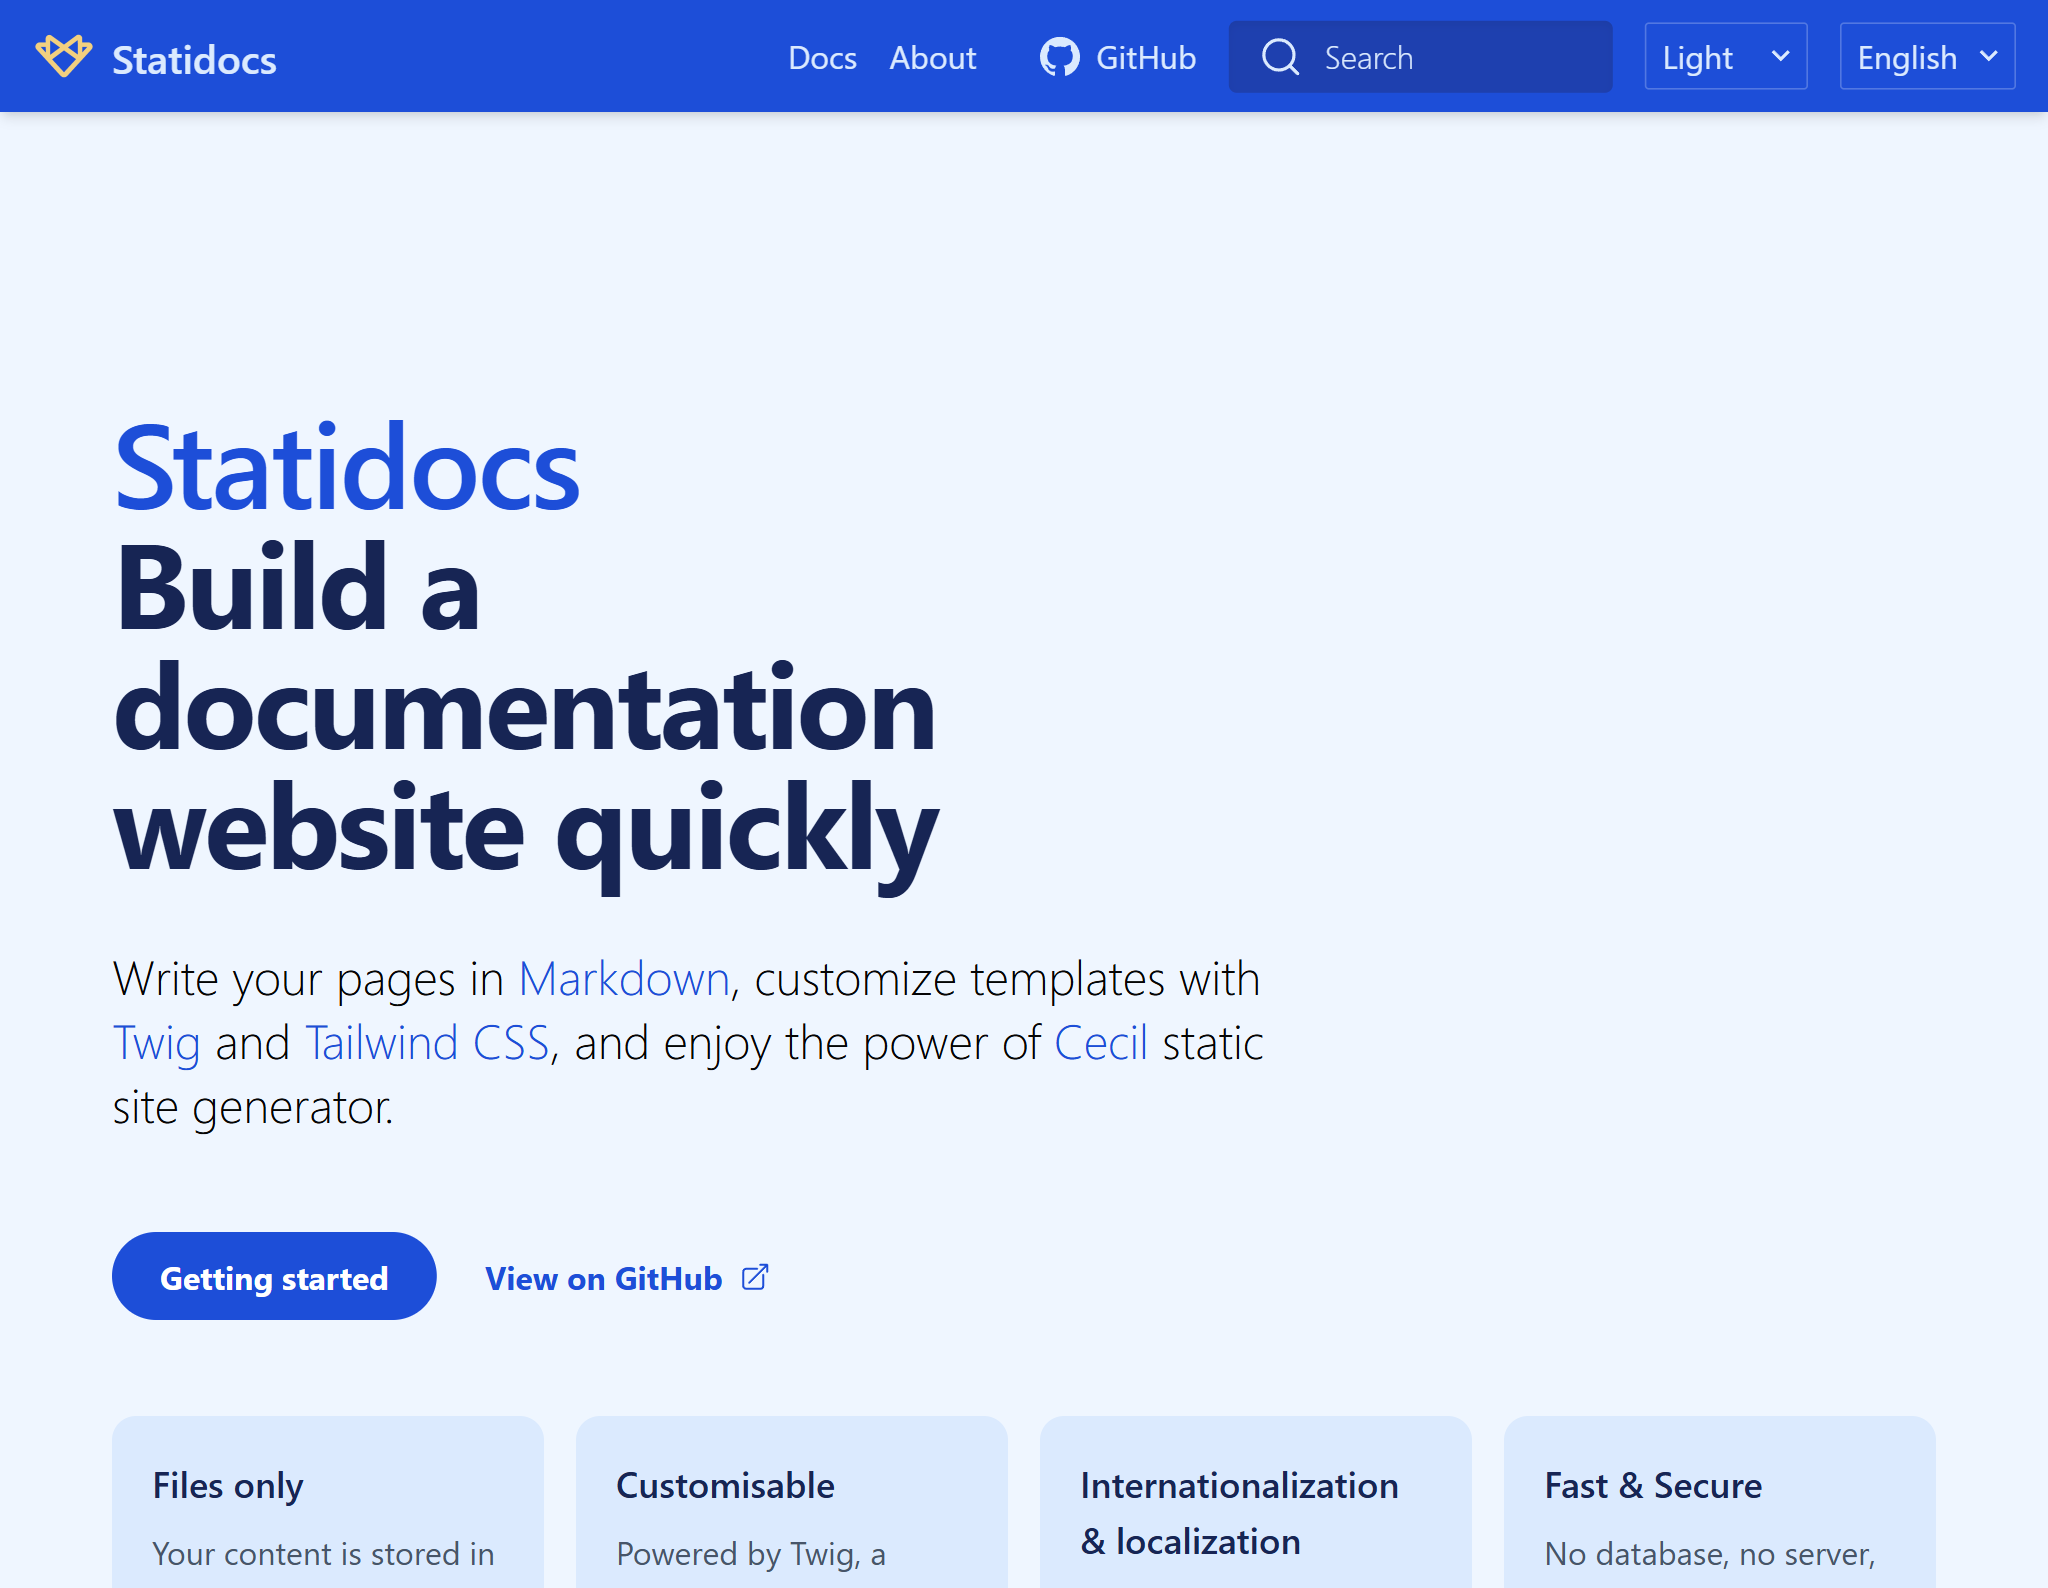Click the external link icon next View on GitHub
The height and width of the screenshot is (1588, 2048).
click(x=758, y=1277)
